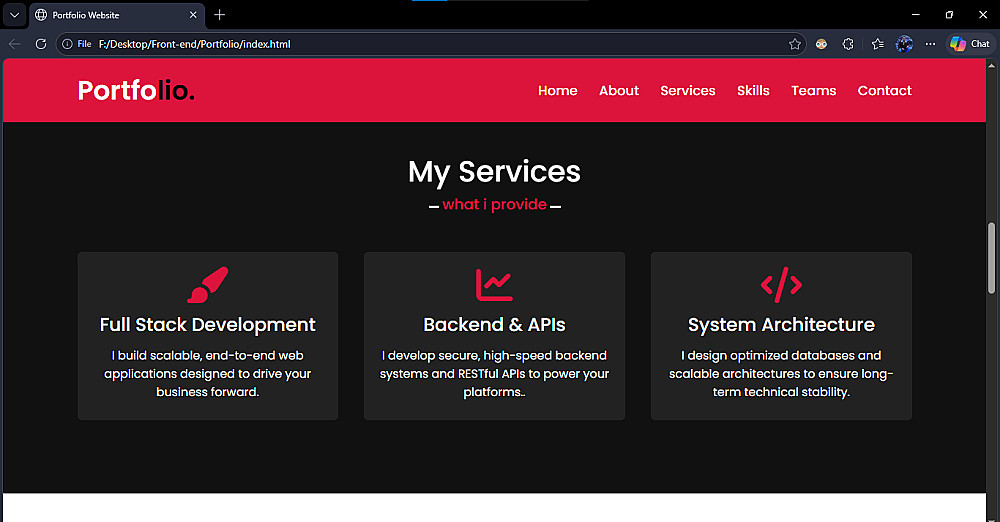This screenshot has width=1000, height=522.
Task: Open the Teams nav link
Action: click(813, 91)
